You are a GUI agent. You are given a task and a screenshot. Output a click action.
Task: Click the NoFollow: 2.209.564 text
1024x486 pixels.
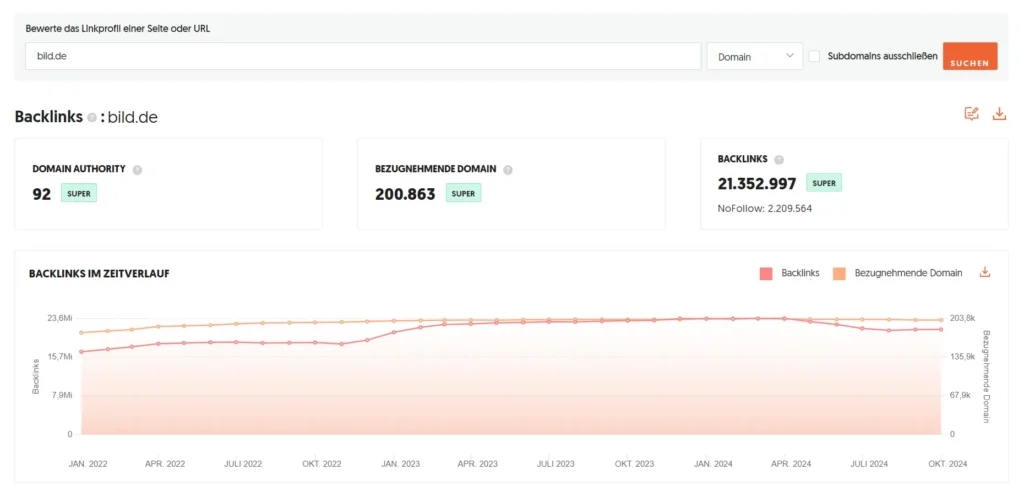(x=765, y=209)
